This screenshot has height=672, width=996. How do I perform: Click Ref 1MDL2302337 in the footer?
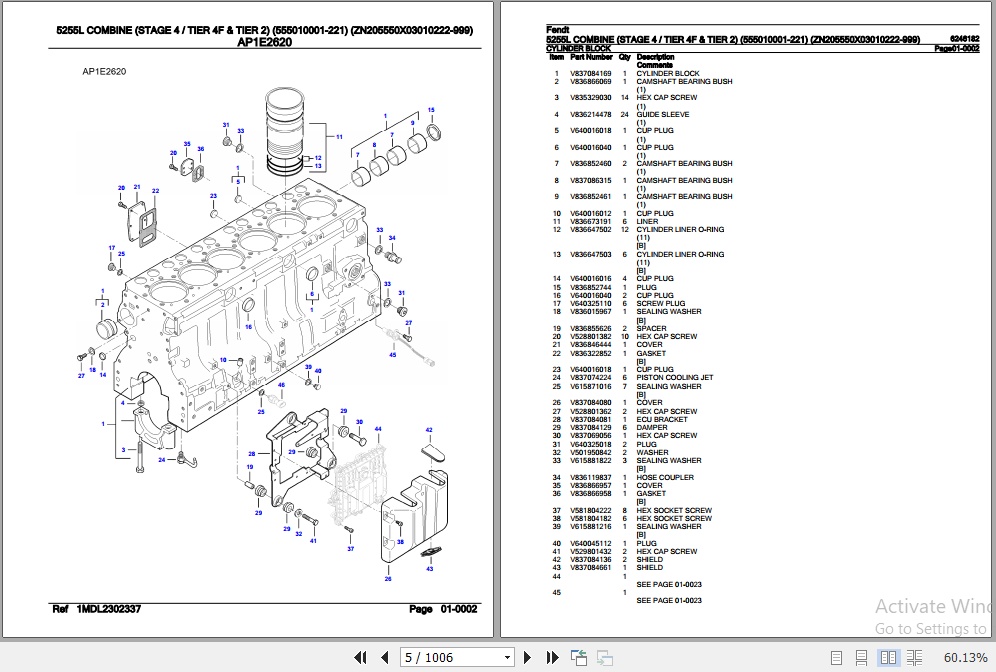[97, 609]
